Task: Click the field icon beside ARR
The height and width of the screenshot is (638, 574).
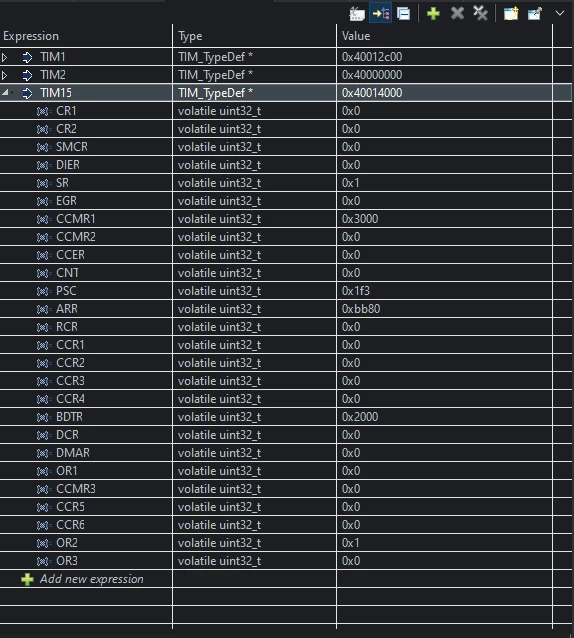Action: coord(44,309)
